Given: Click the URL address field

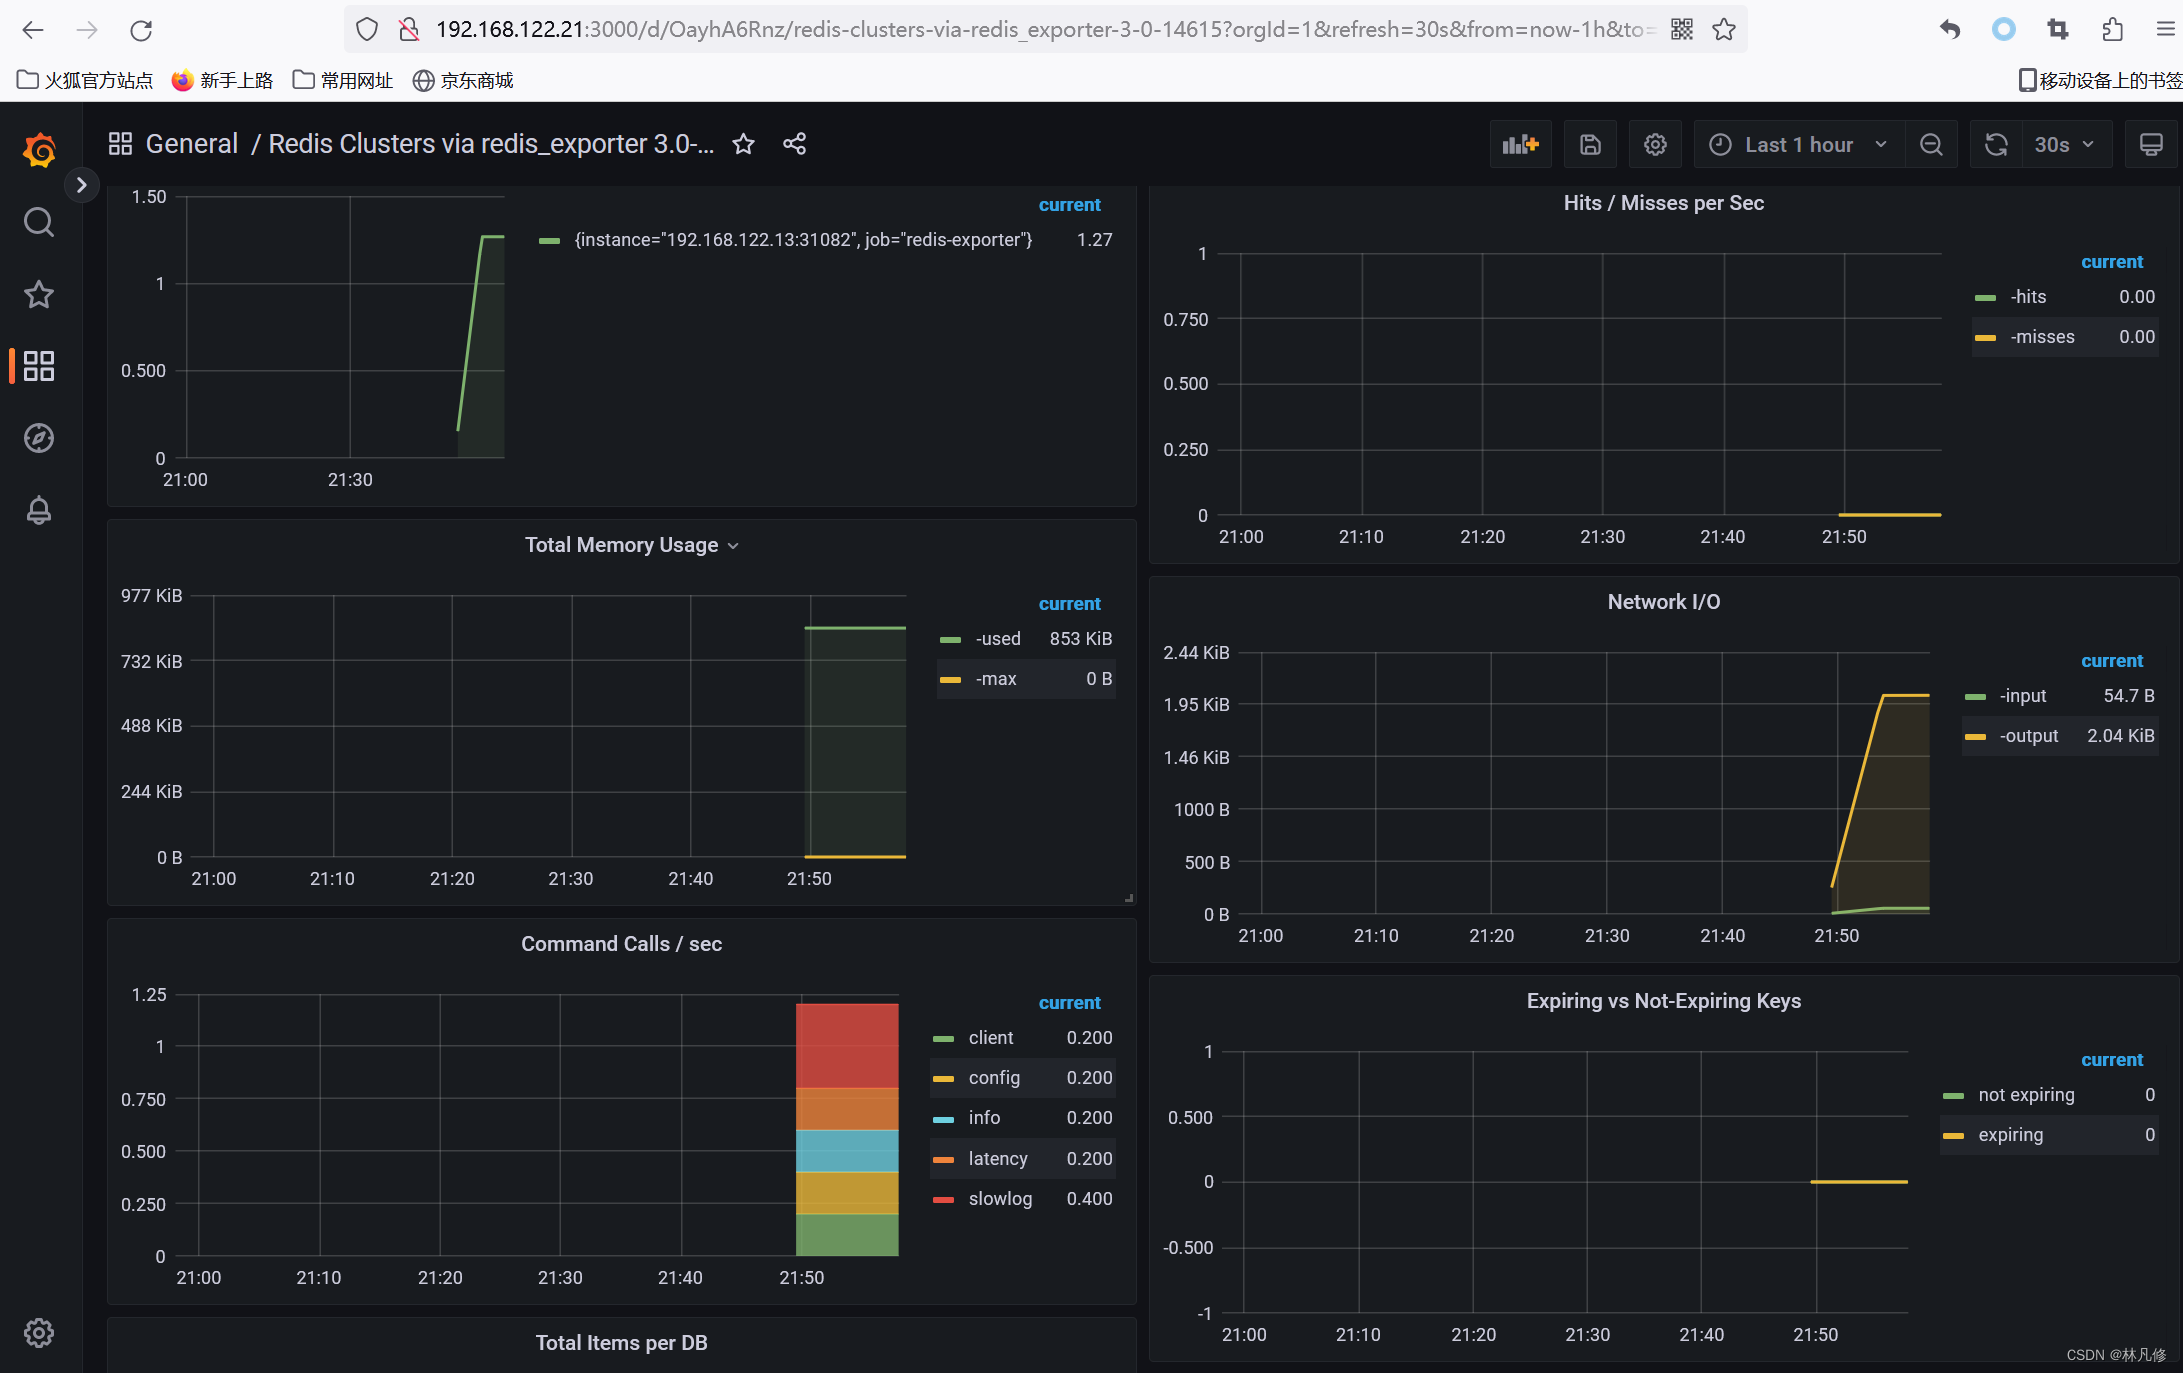Looking at the screenshot, I should click(1045, 30).
